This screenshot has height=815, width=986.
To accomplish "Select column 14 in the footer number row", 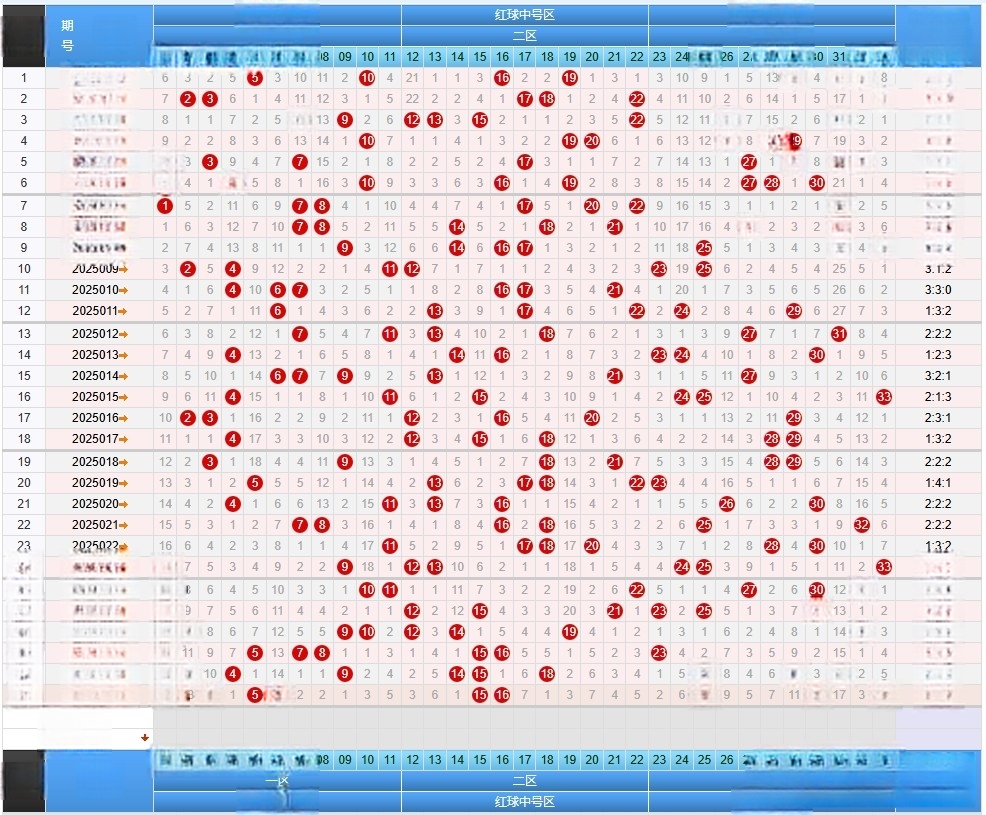I will pyautogui.click(x=457, y=760).
